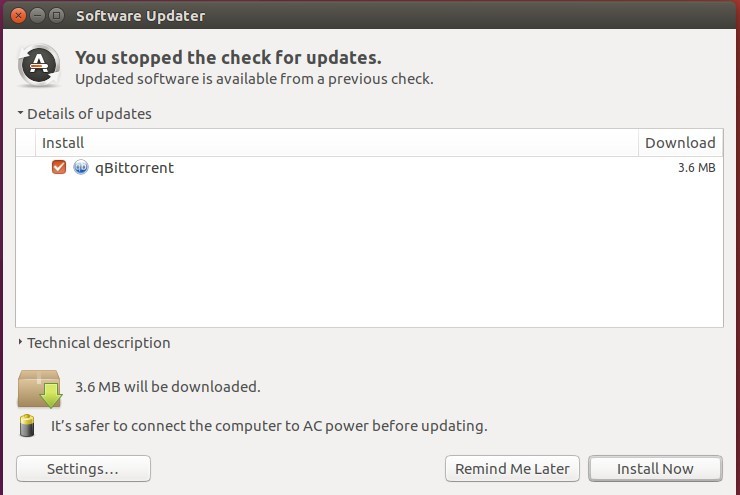Choose Remind Me Later
This screenshot has height=495, width=740.
coord(512,469)
